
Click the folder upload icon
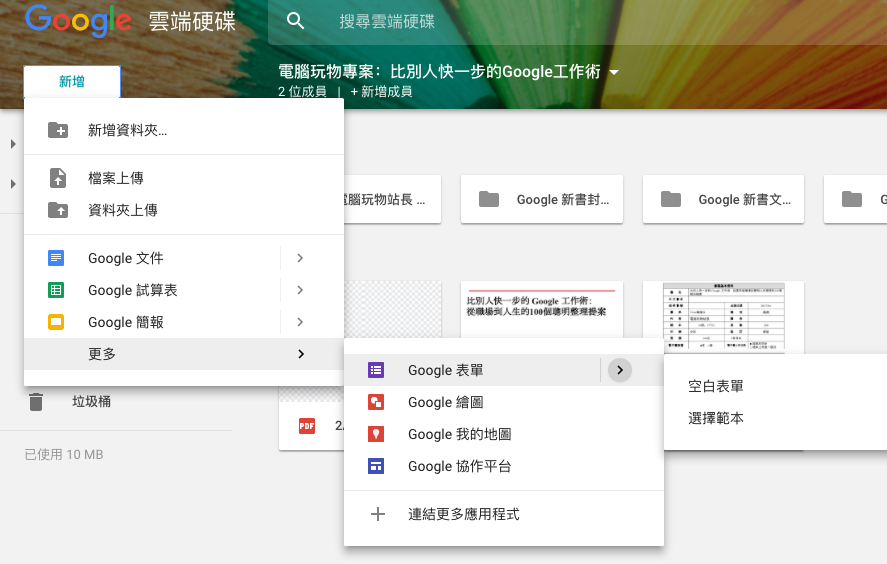tap(58, 210)
